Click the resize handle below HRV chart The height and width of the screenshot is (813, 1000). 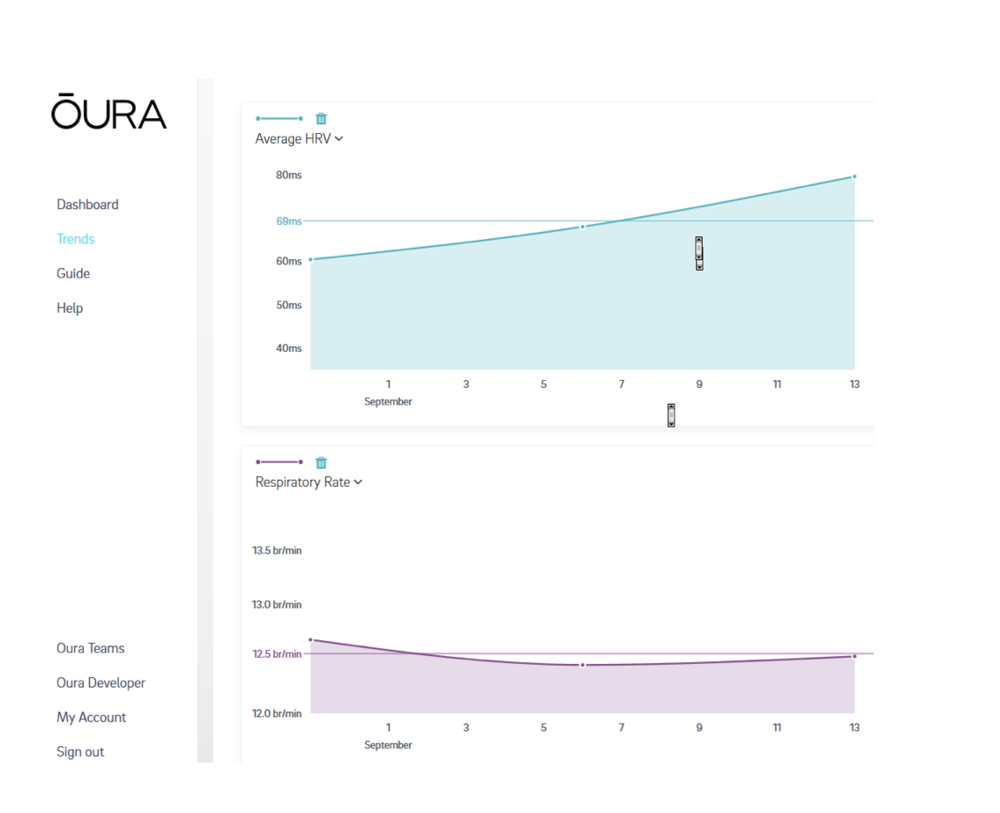coord(671,415)
